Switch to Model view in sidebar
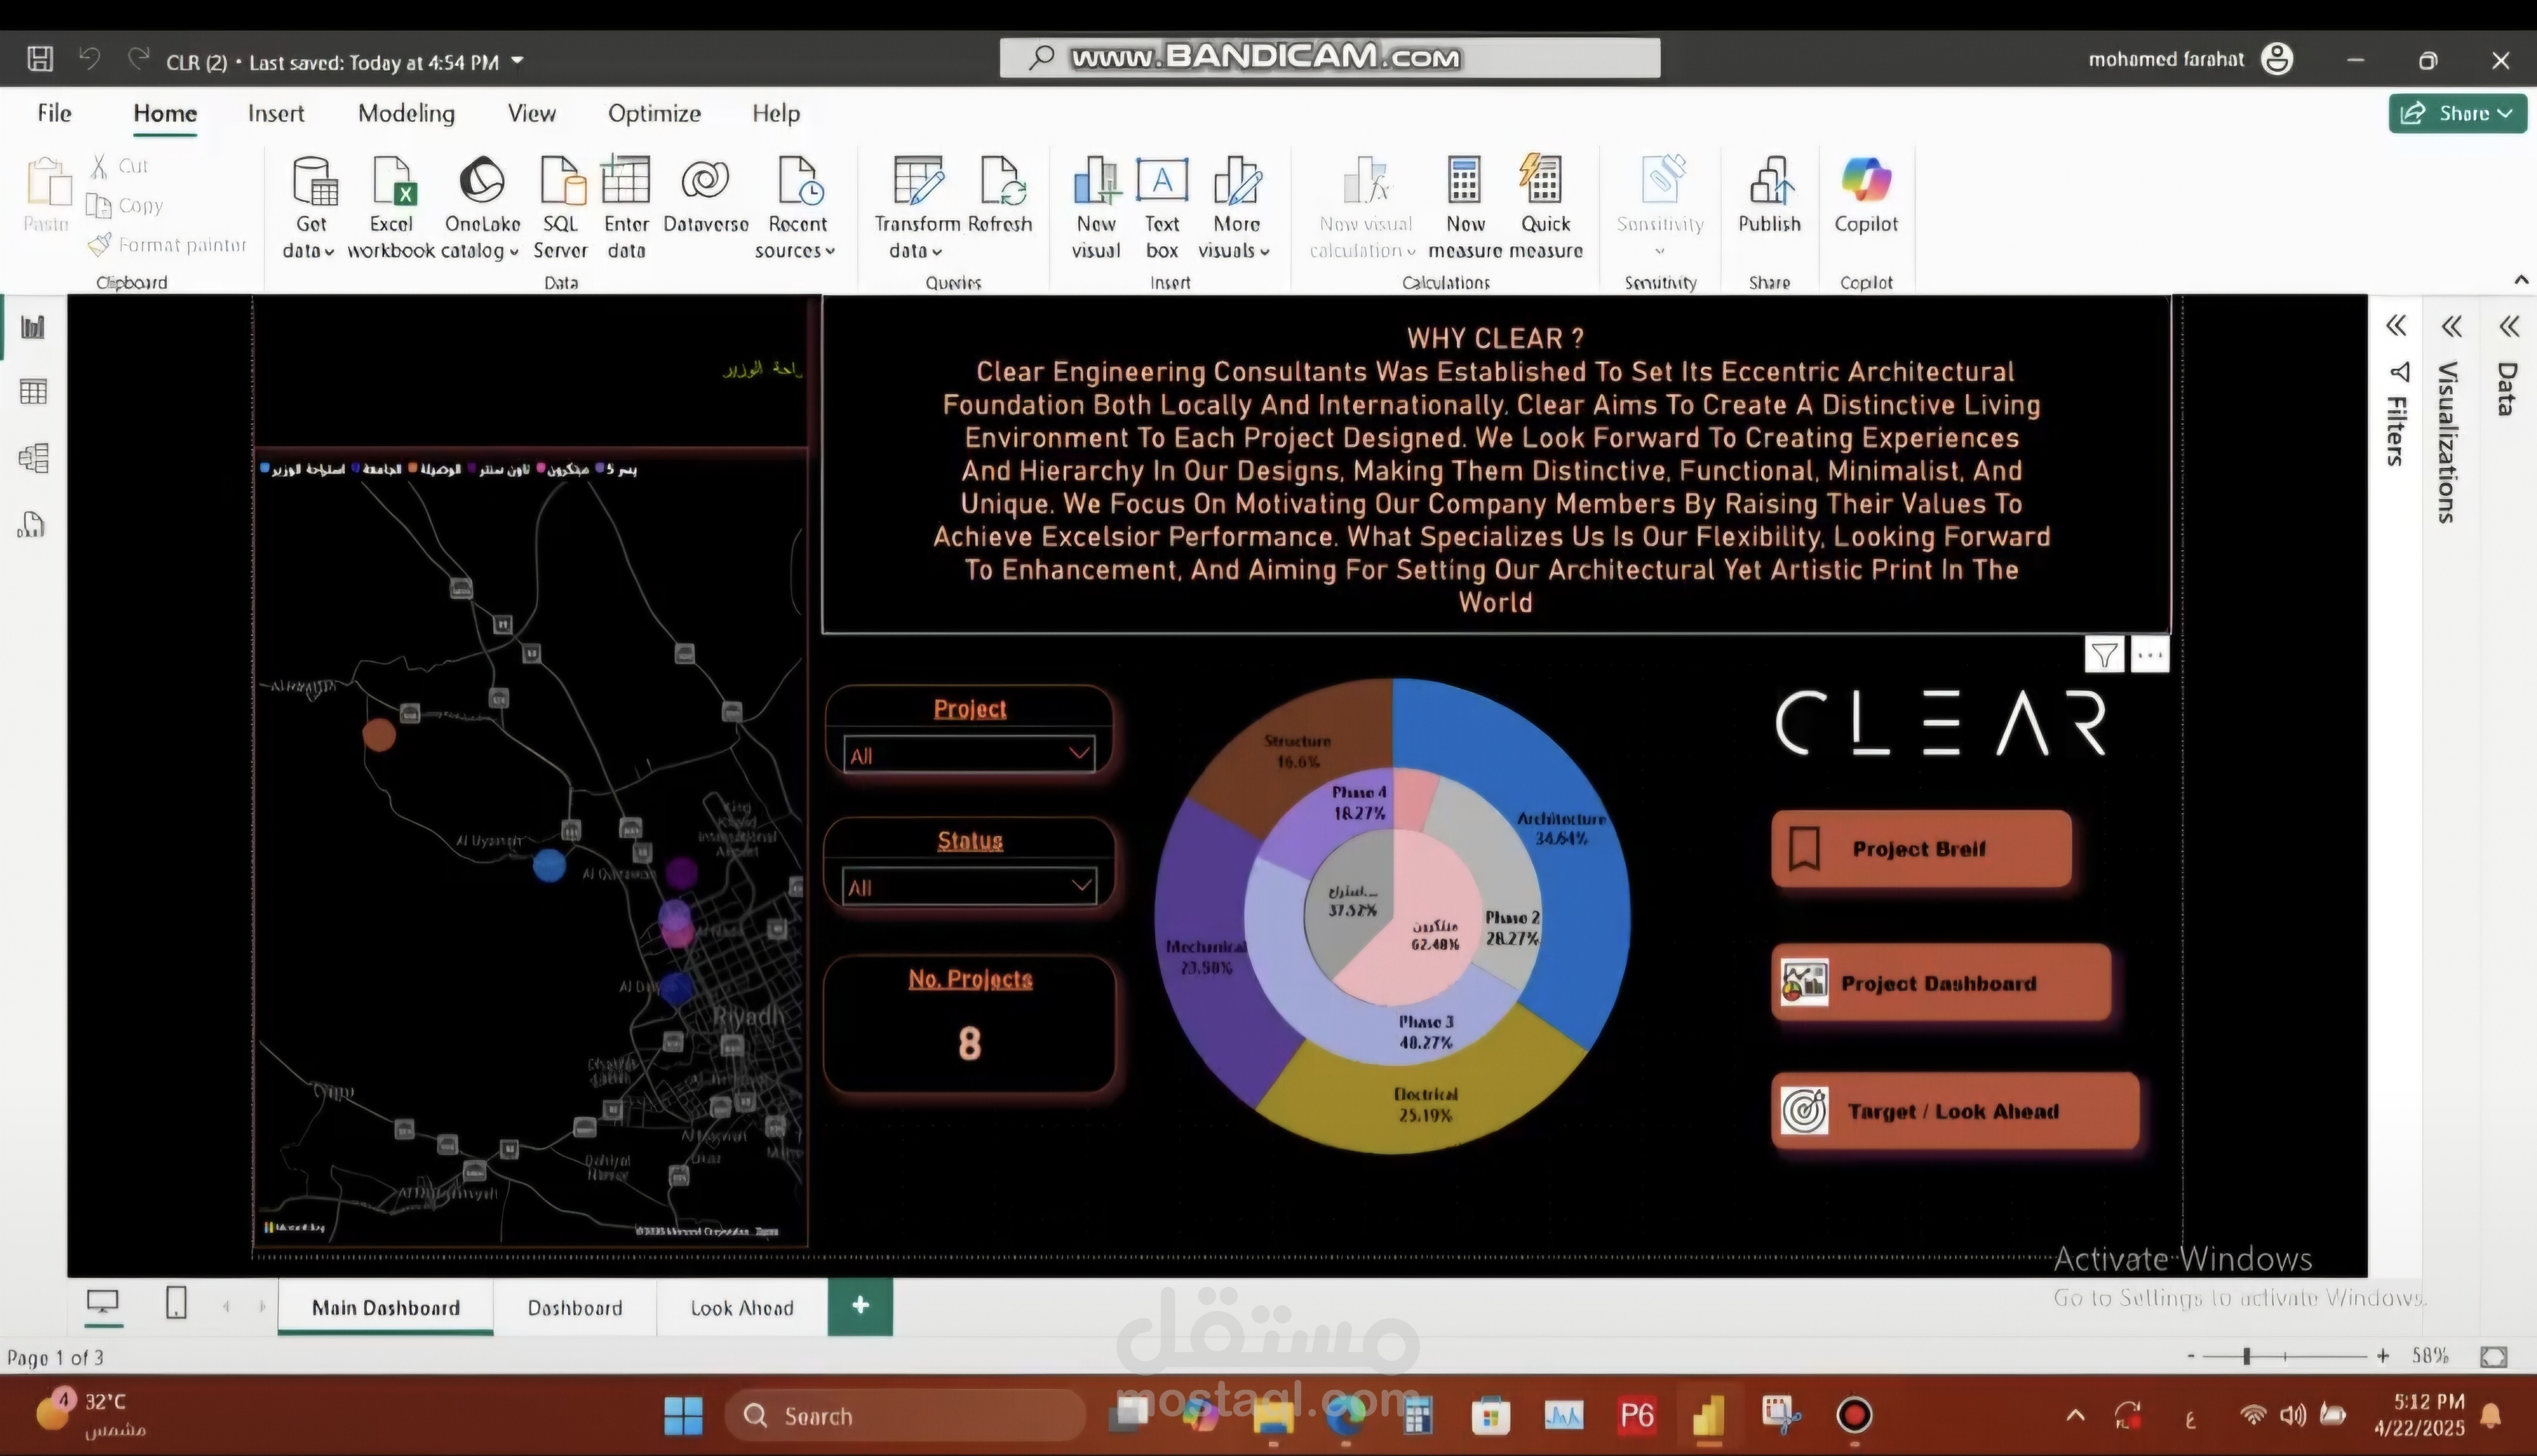 pyautogui.click(x=33, y=458)
